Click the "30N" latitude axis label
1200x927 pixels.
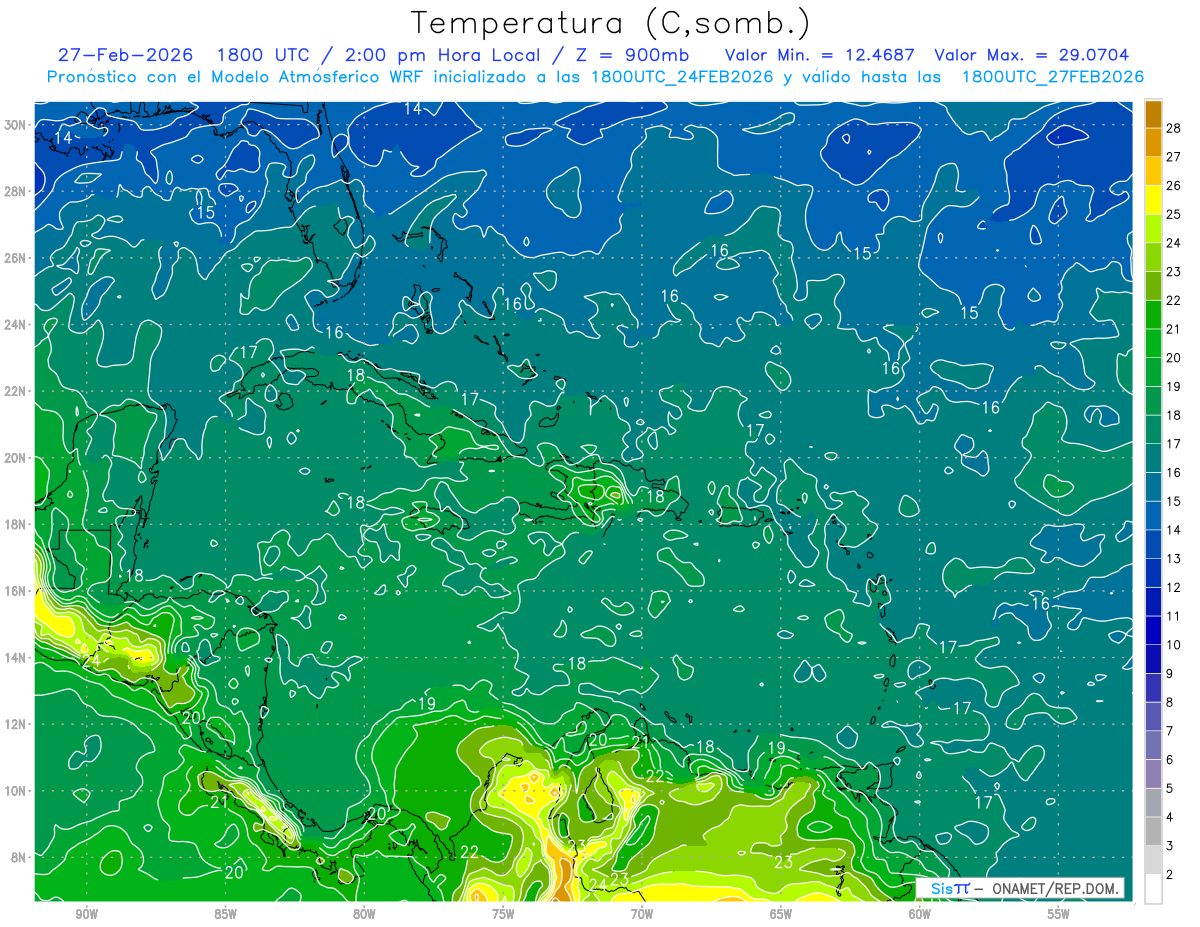(15, 125)
